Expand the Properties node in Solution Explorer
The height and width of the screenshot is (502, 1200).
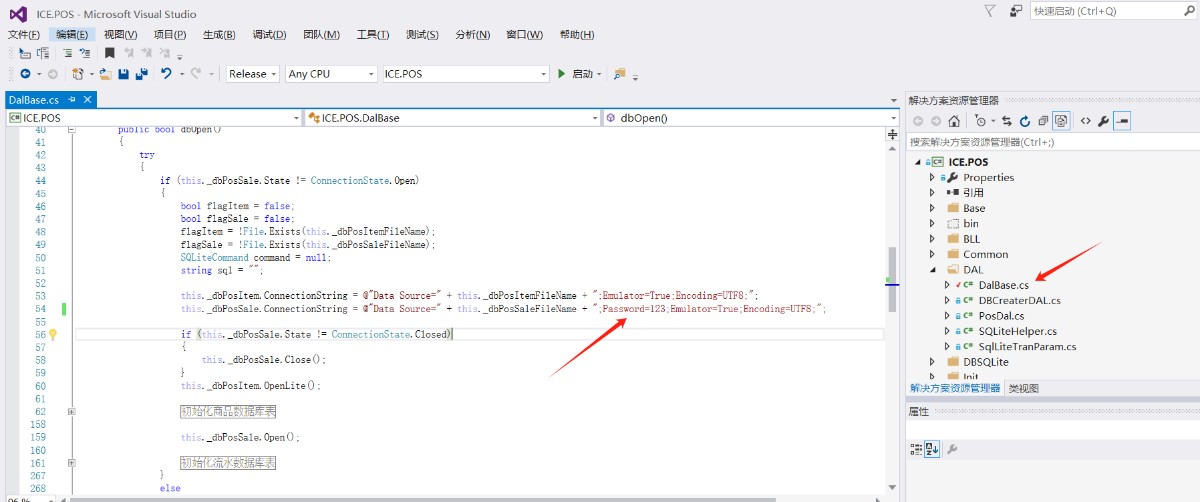(x=932, y=177)
